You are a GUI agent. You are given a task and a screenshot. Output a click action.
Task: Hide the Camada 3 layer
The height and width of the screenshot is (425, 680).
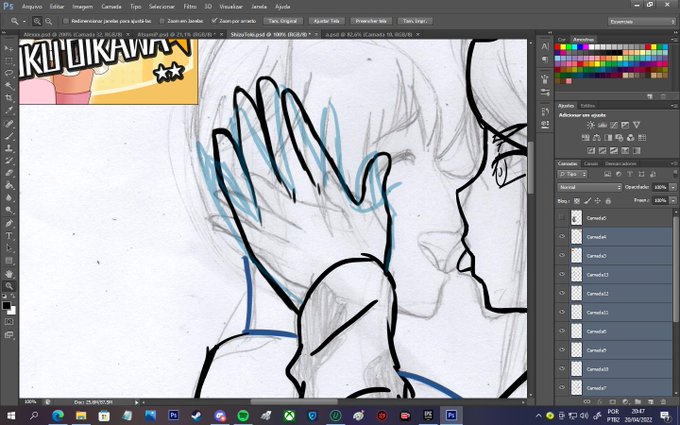tap(562, 255)
